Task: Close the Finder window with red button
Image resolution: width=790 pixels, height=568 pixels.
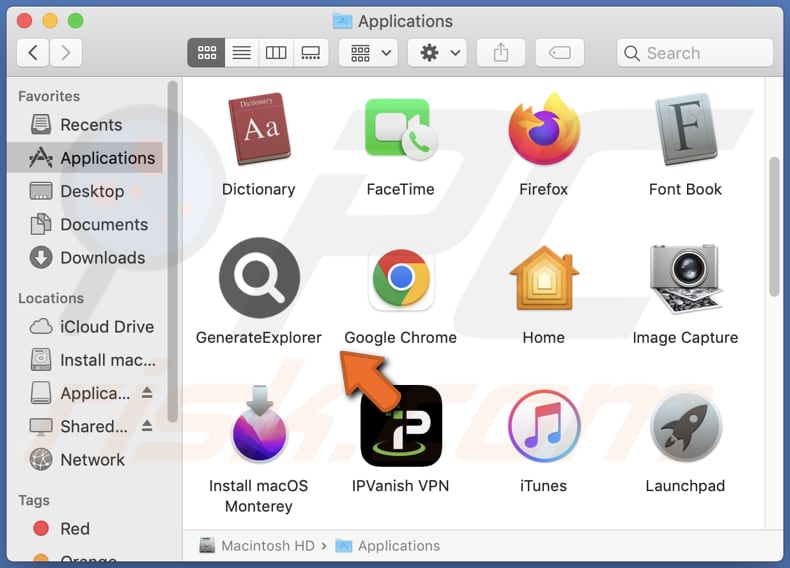Action: [x=24, y=21]
